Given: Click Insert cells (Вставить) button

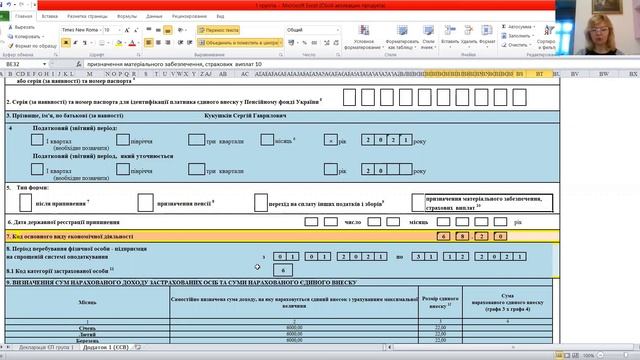Looking at the screenshot, I should pyautogui.click(x=450, y=36).
